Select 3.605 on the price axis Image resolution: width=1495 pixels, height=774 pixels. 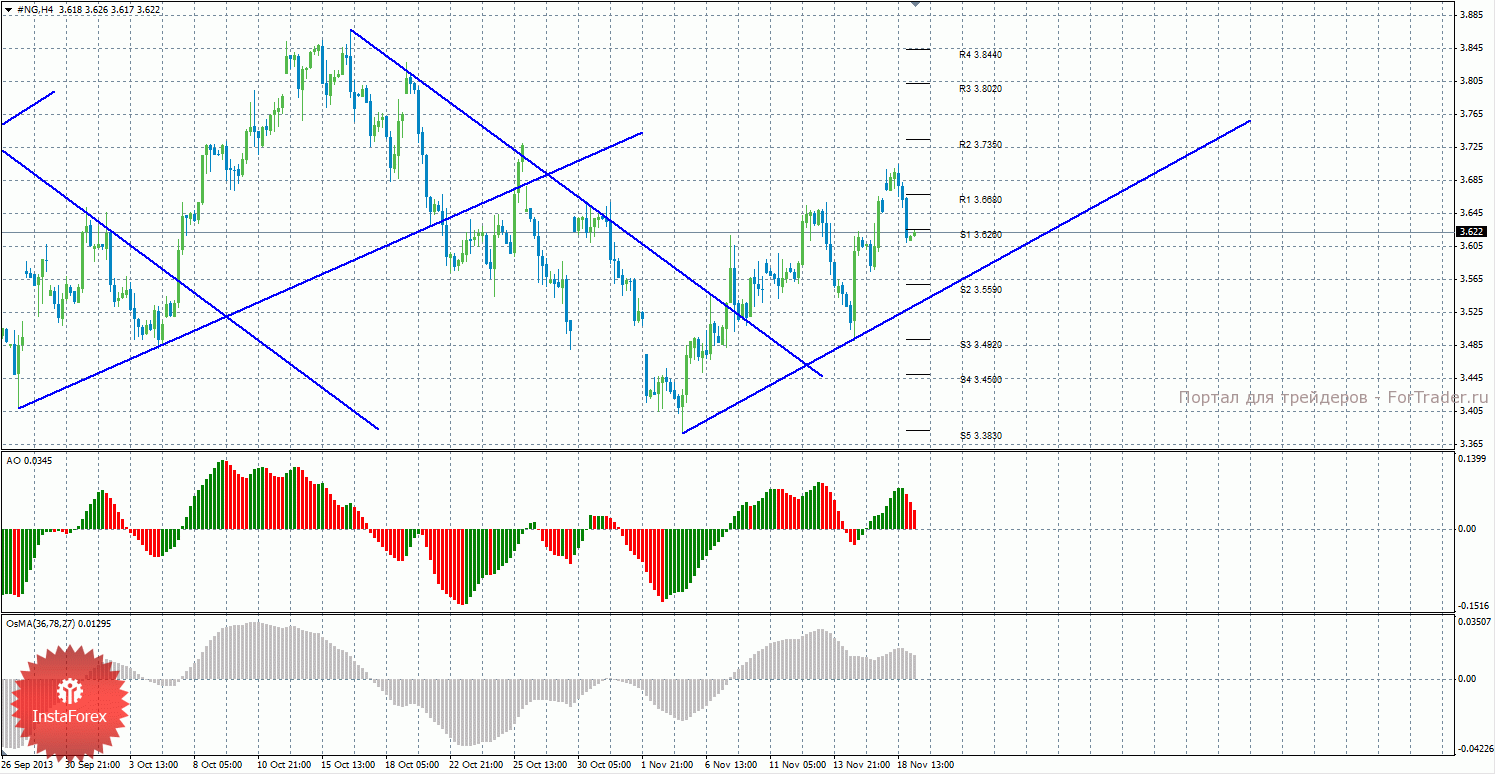[1473, 246]
